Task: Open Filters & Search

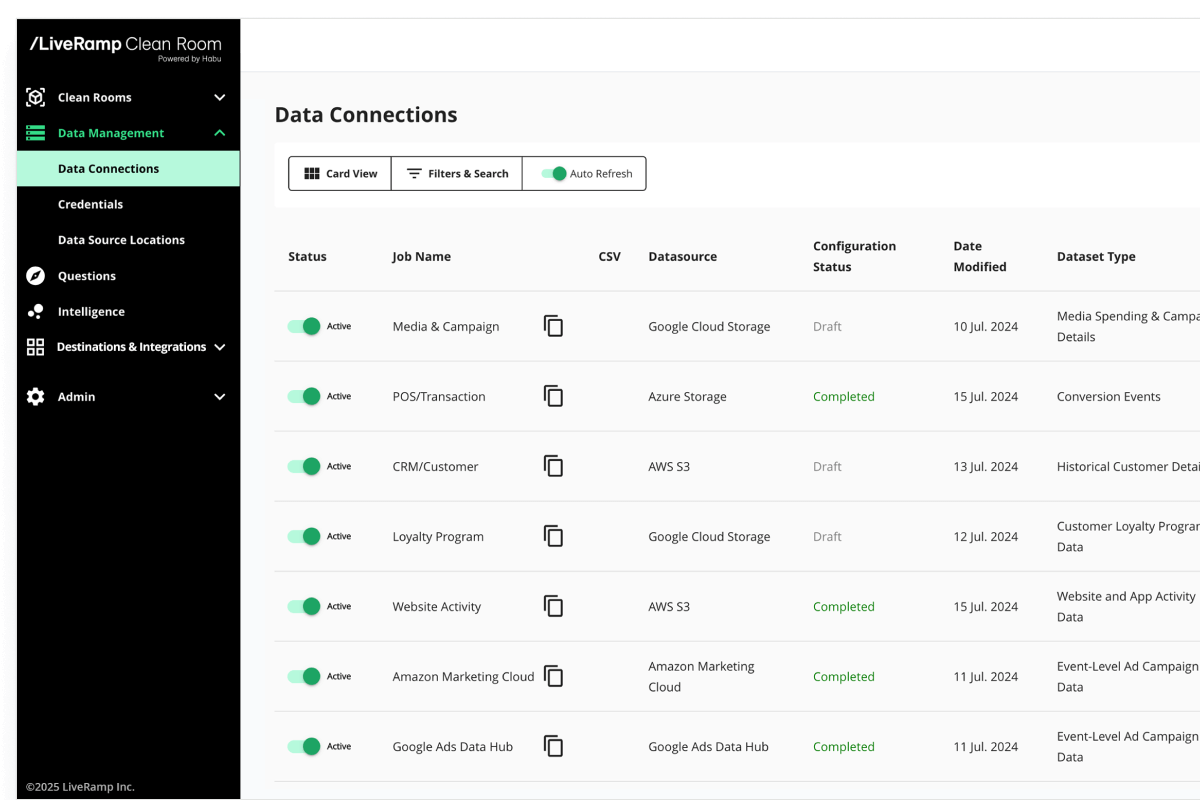Action: [x=457, y=173]
